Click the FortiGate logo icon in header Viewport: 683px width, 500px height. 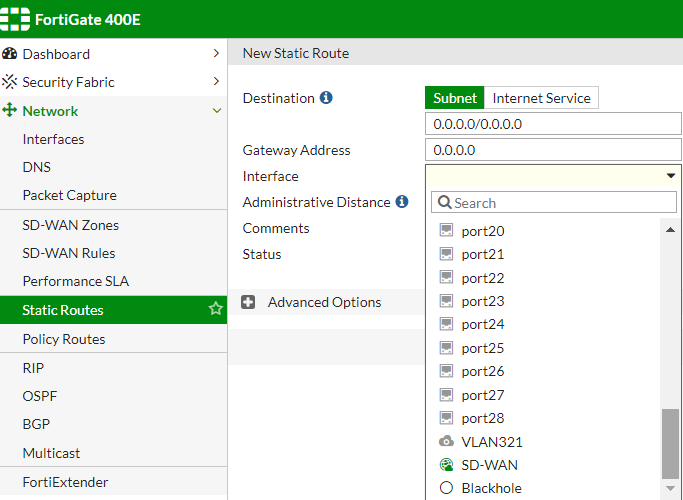[17, 19]
